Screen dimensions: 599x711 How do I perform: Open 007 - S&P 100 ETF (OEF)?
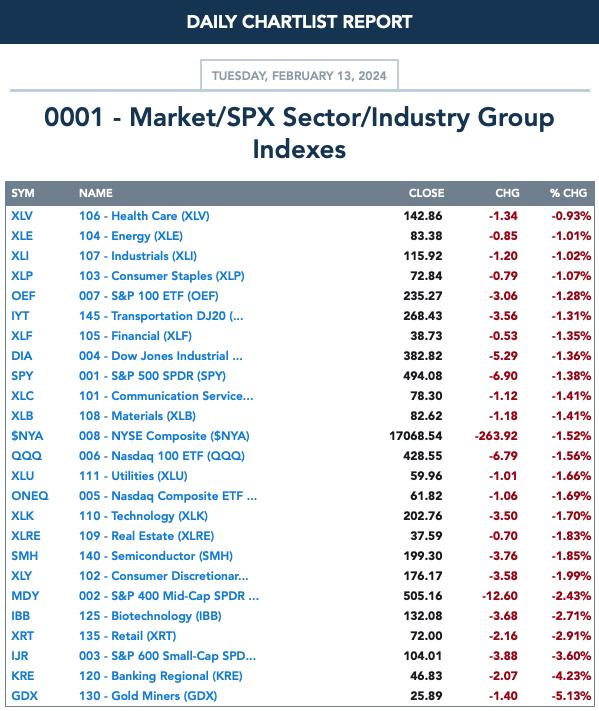pyautogui.click(x=149, y=296)
